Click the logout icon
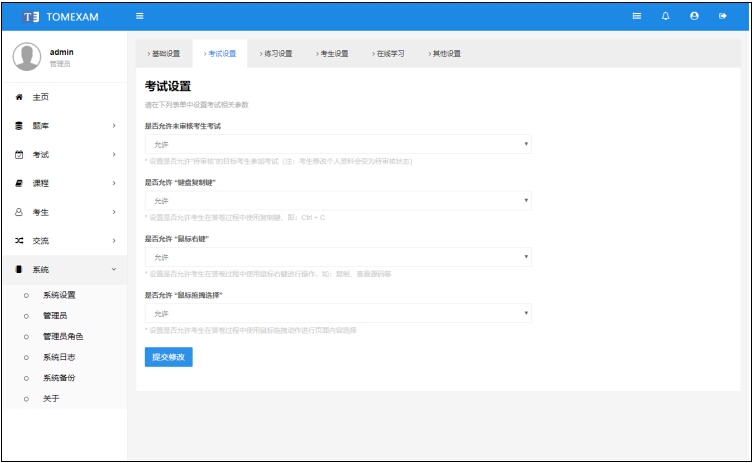Viewport: 754px width, 463px height. (722, 16)
